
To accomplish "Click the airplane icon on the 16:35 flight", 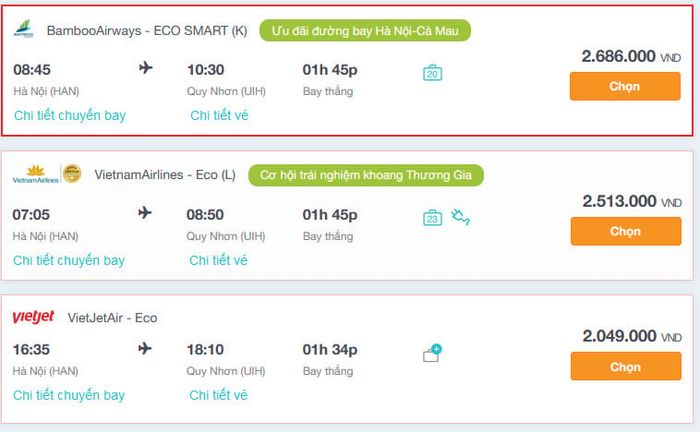I will tap(145, 348).
